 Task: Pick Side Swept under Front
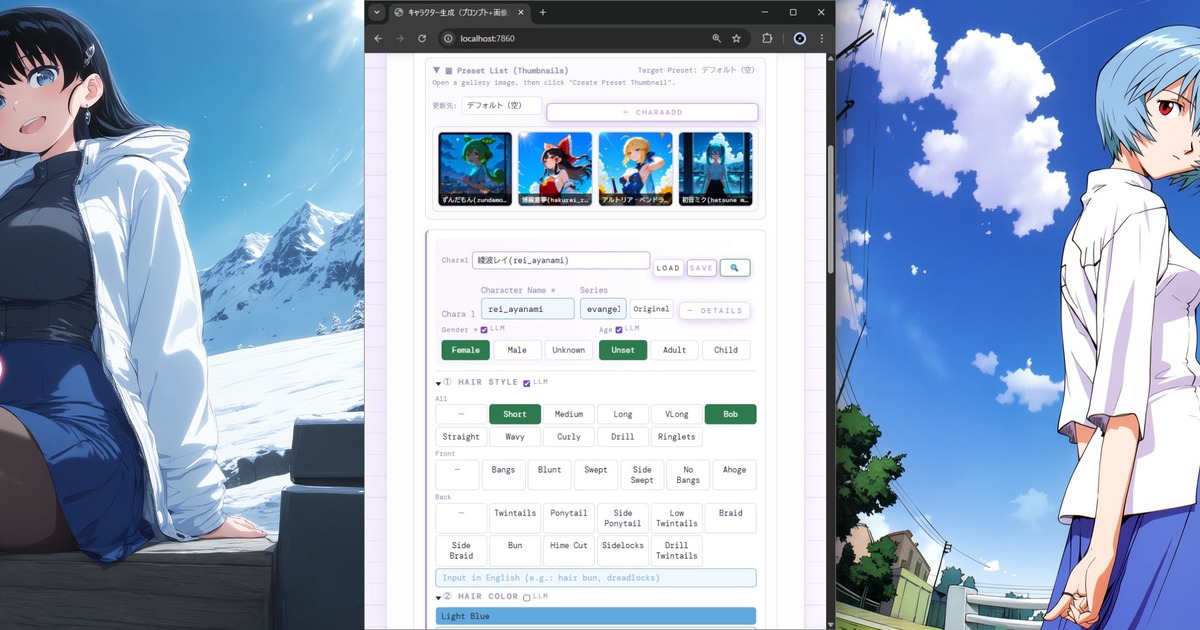tap(642, 475)
